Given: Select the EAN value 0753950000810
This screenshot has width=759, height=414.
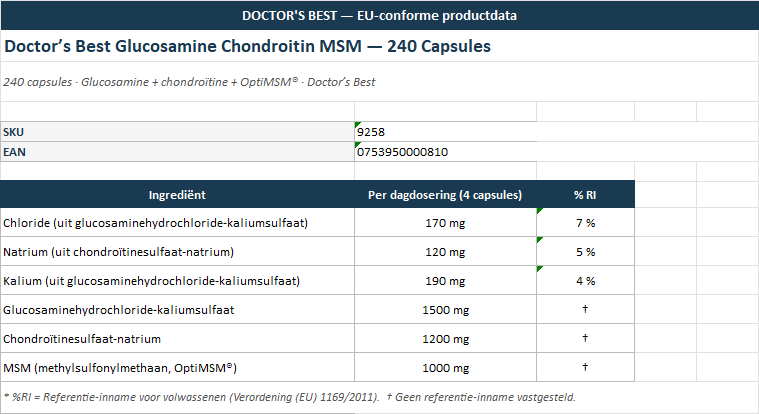Looking at the screenshot, I should coord(445,152).
